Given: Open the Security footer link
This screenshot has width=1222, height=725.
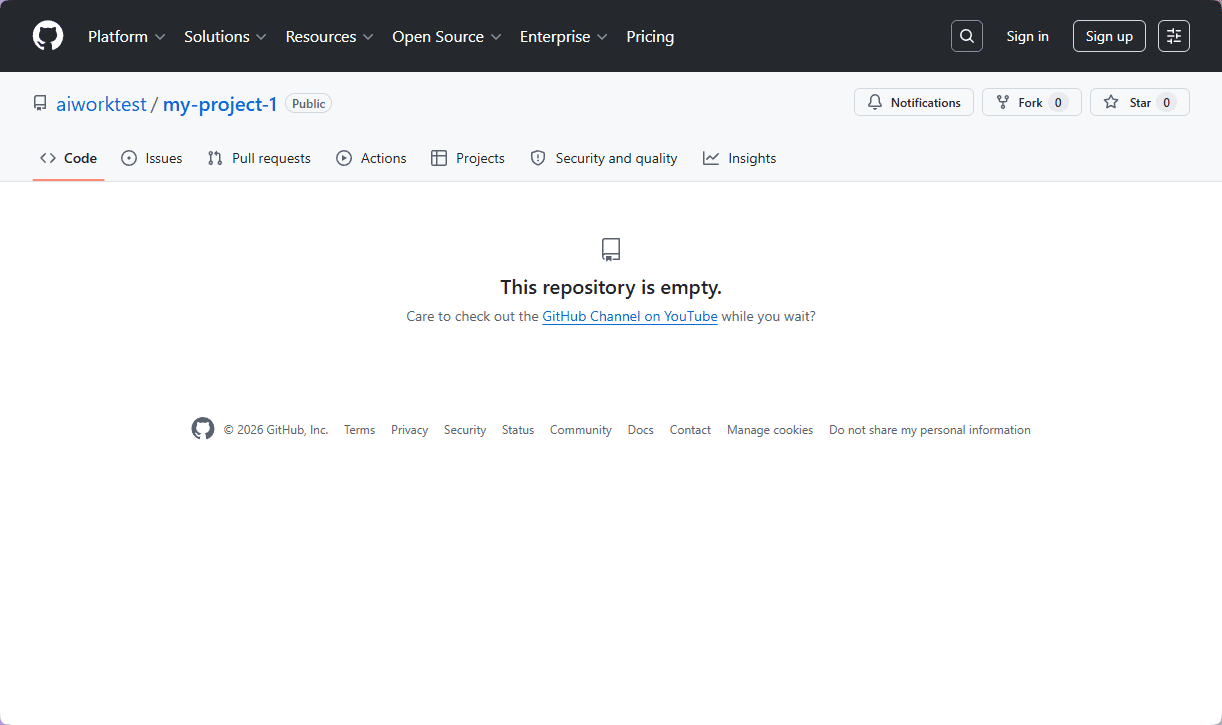Looking at the screenshot, I should [x=465, y=430].
